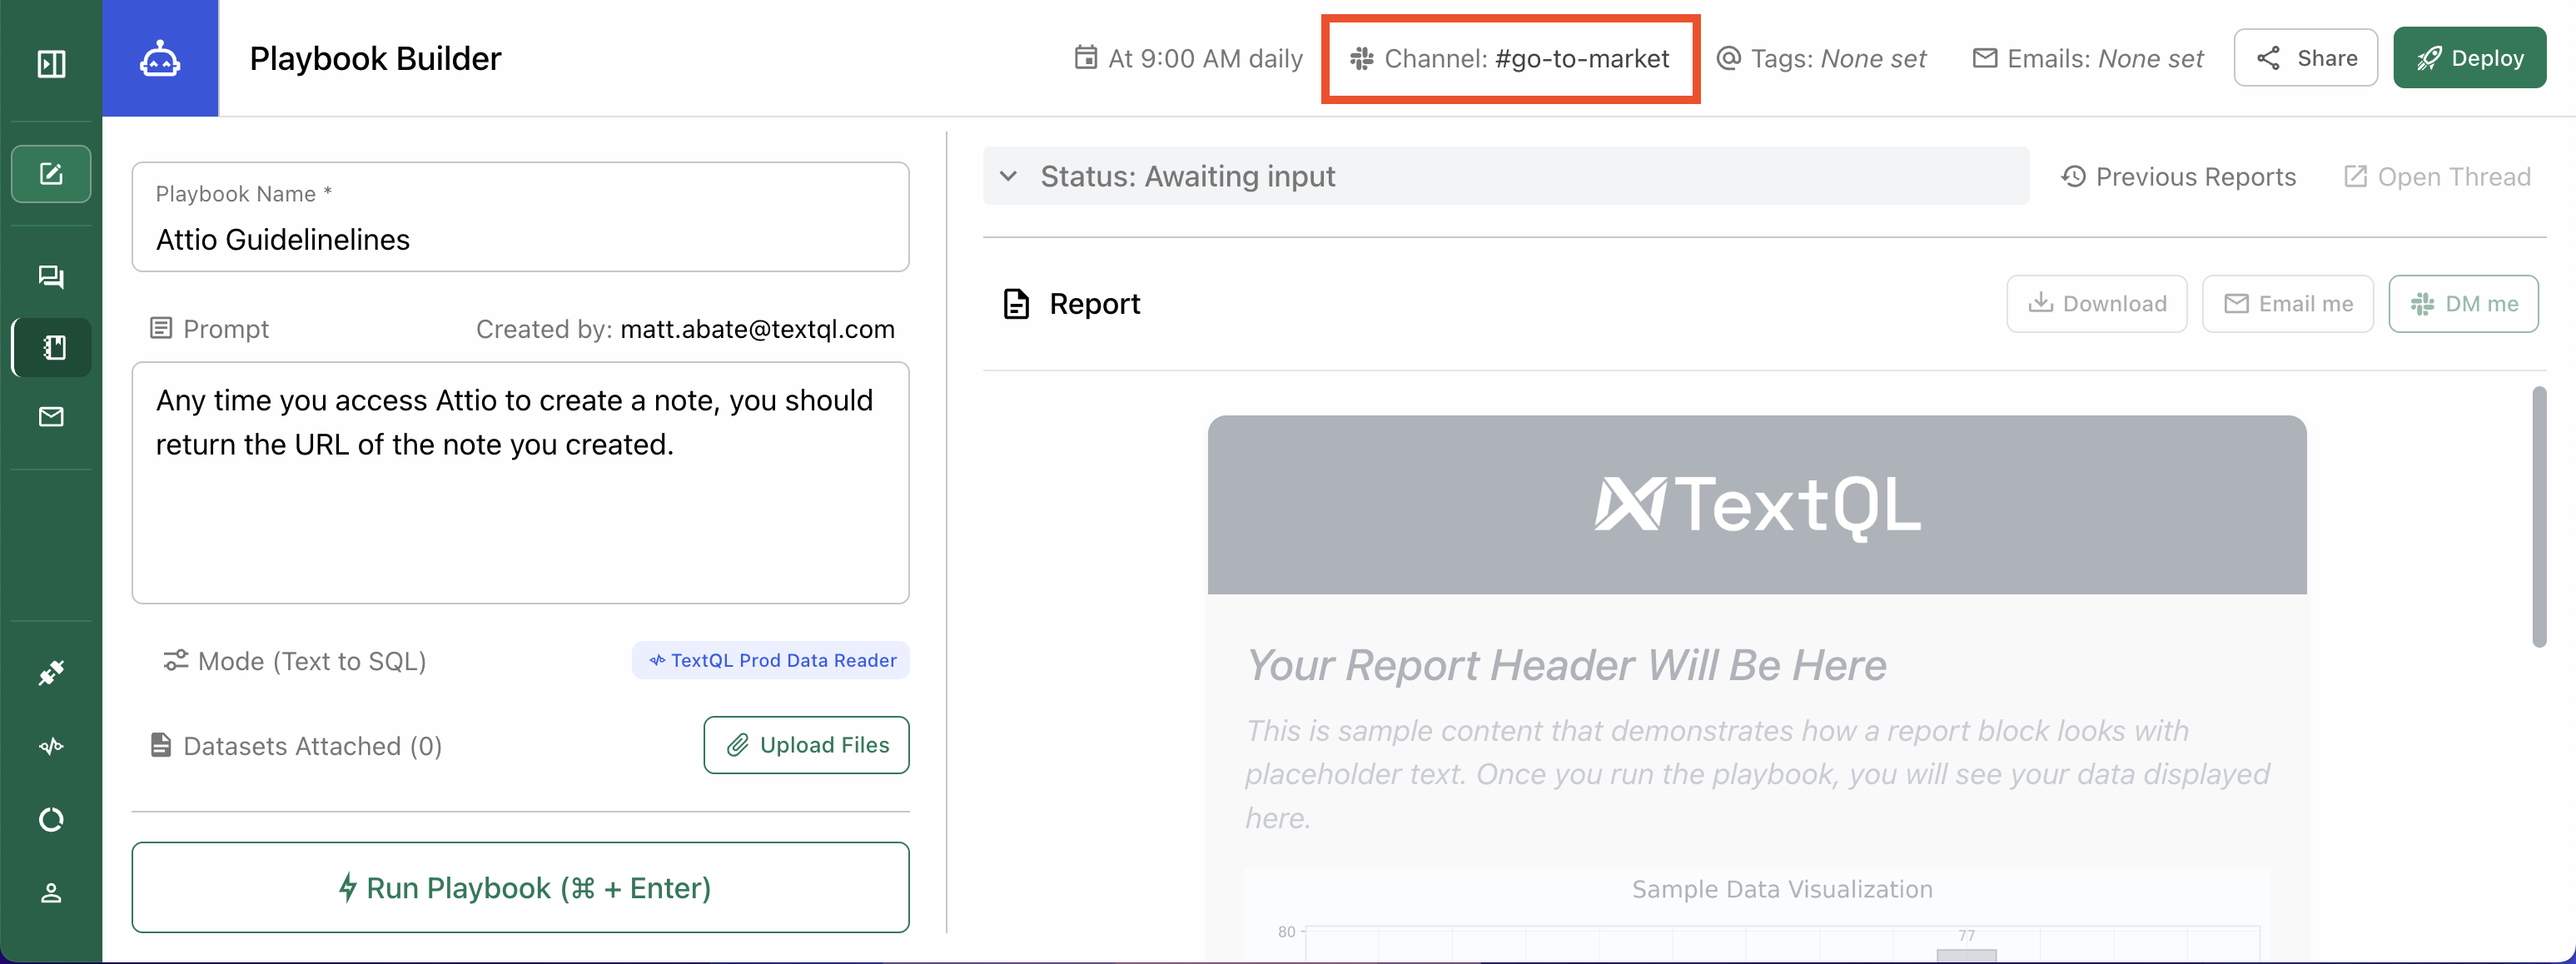Configure Emails, currently None set
Viewport: 2576px width, 964px height.
[2089, 58]
